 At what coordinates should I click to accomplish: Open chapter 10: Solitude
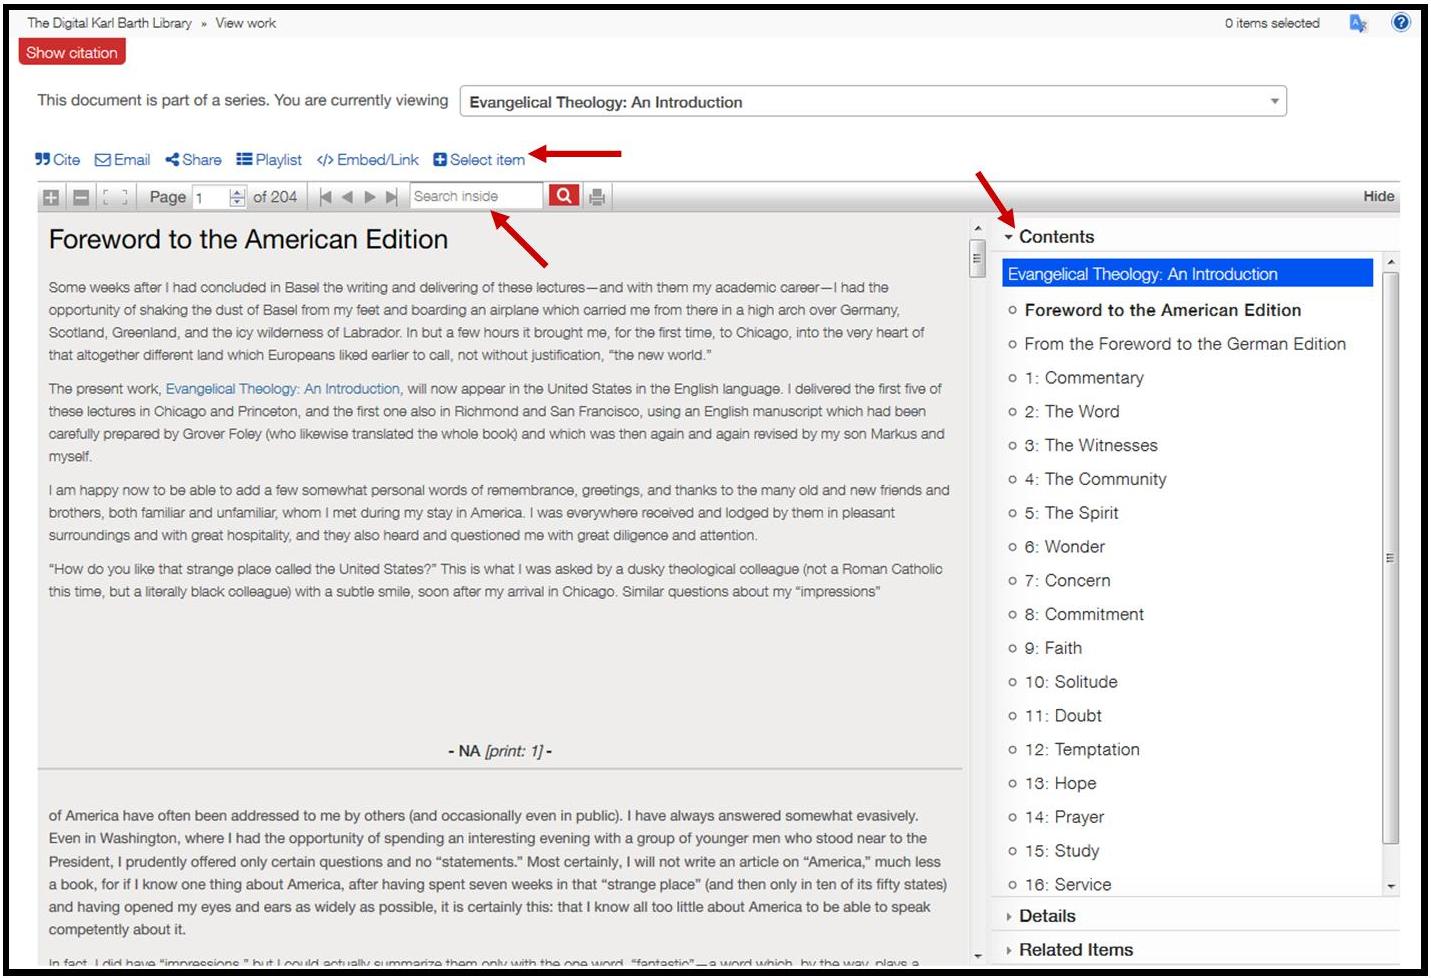click(1071, 682)
